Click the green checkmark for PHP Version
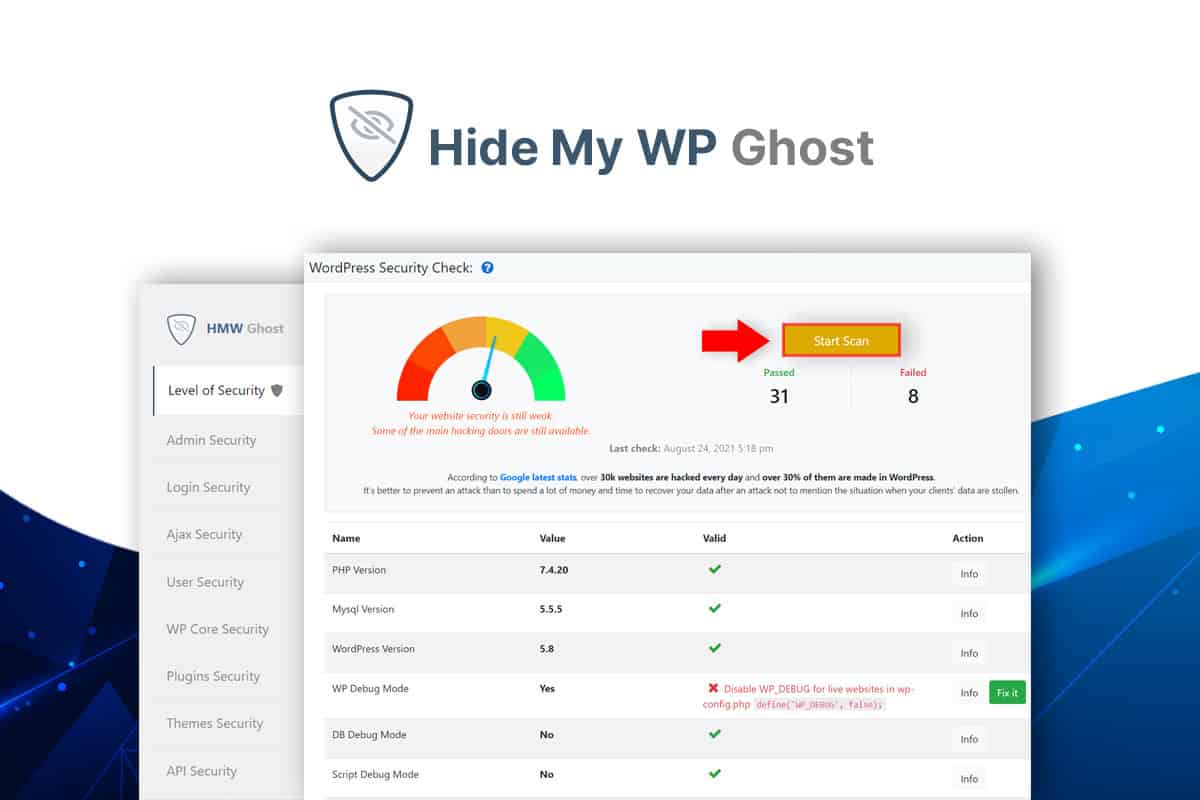 tap(714, 570)
